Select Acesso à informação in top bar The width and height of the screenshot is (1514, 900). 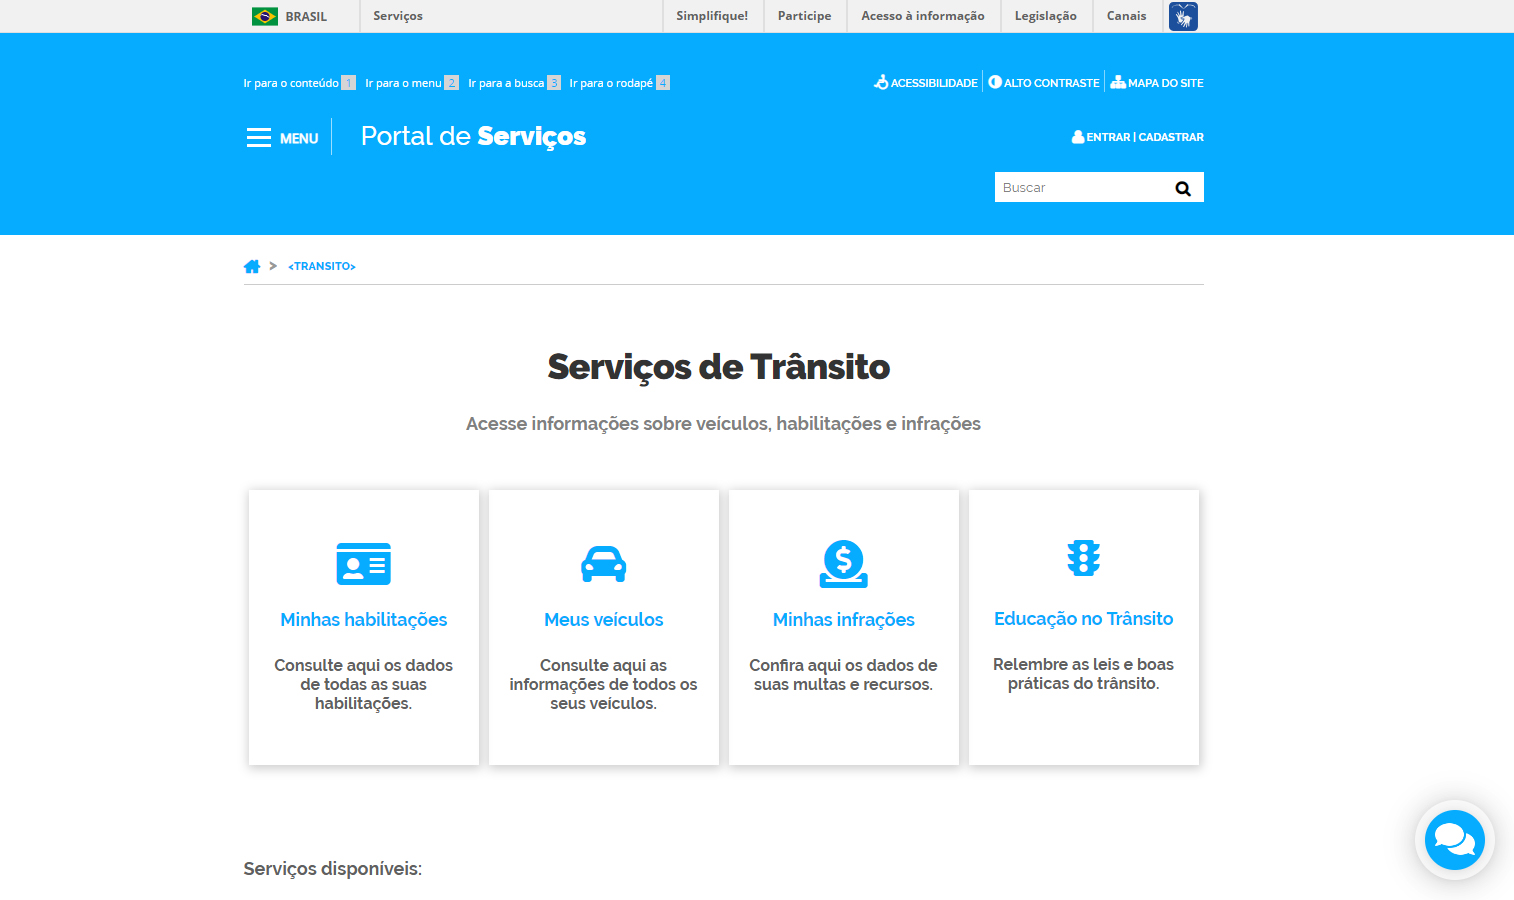coord(922,16)
